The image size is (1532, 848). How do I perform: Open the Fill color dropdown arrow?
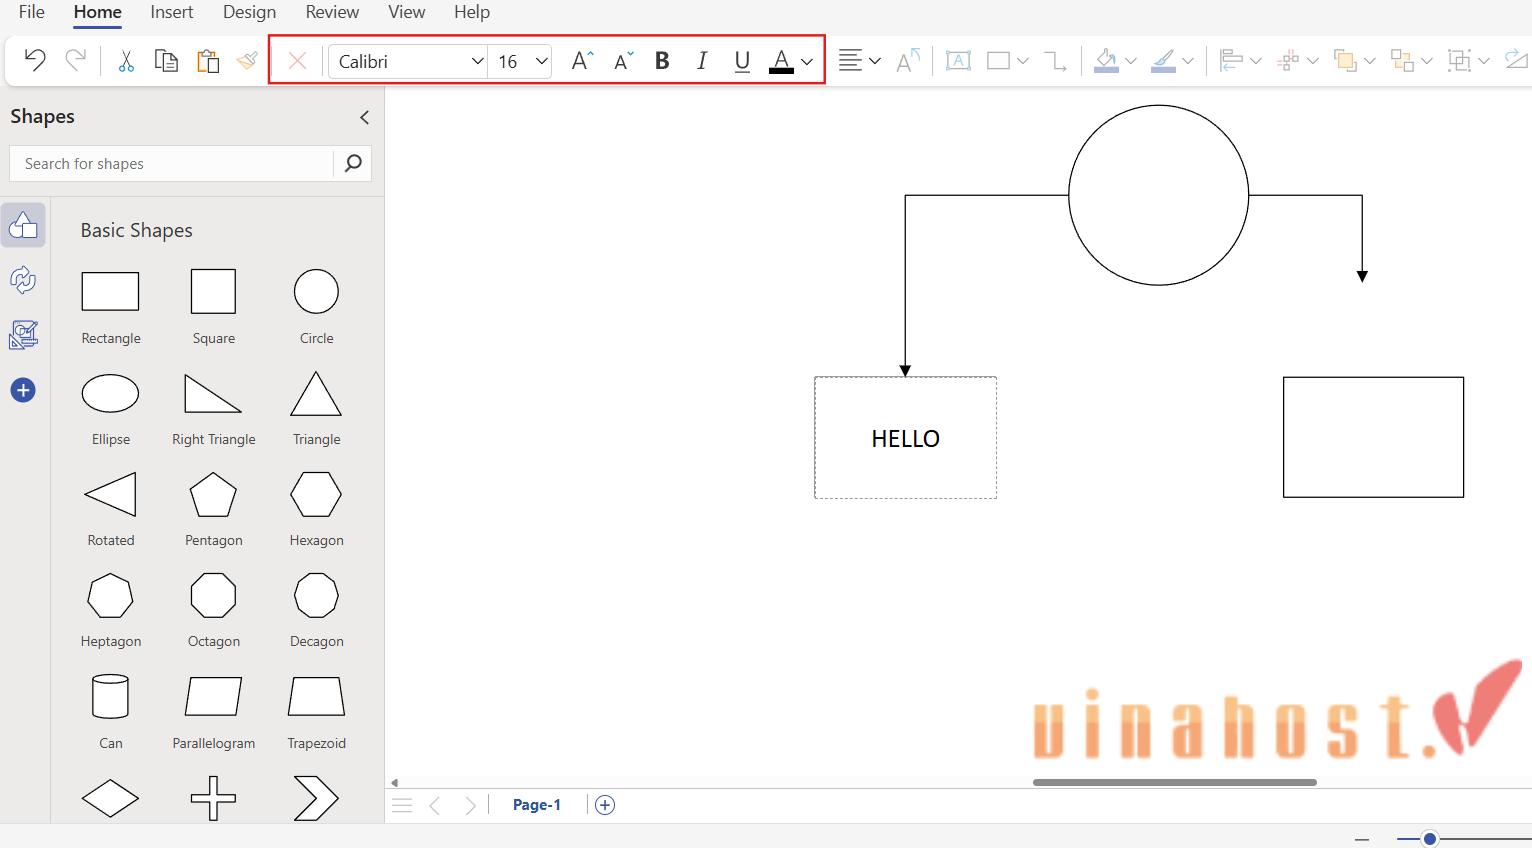point(1131,62)
